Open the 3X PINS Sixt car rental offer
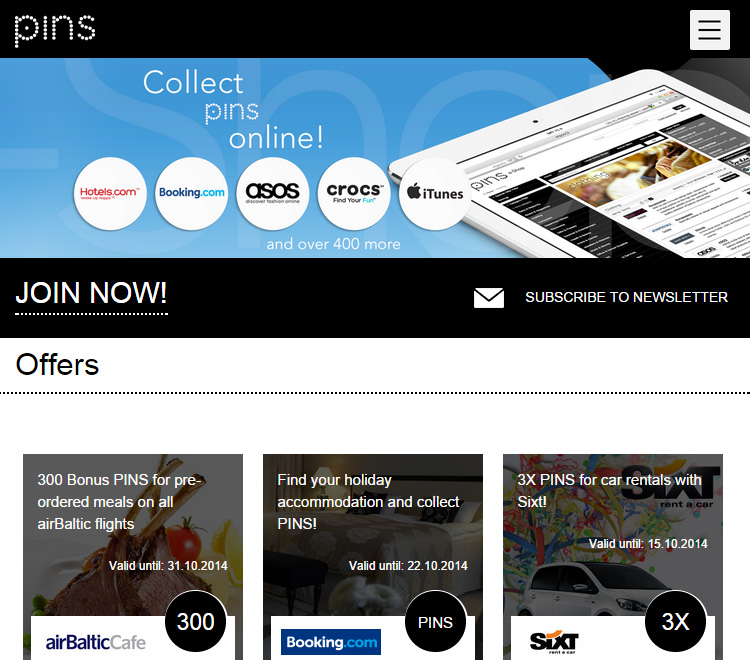 [x=613, y=557]
